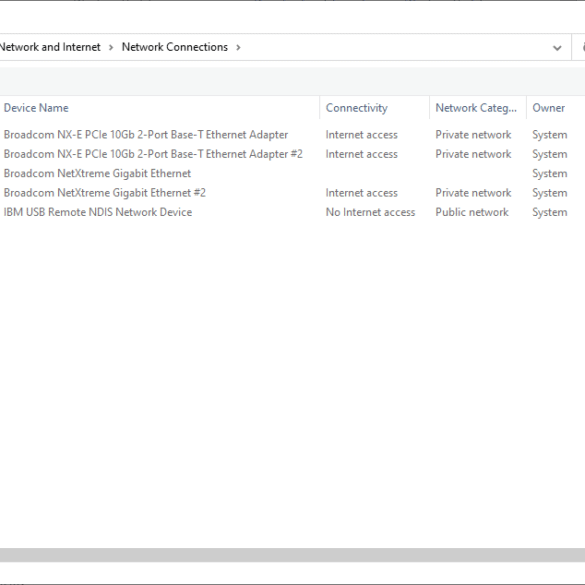585x585 pixels.
Task: Select the Broadcom NX-E 10Gb Ethernet Adapter row
Action: [x=146, y=135]
